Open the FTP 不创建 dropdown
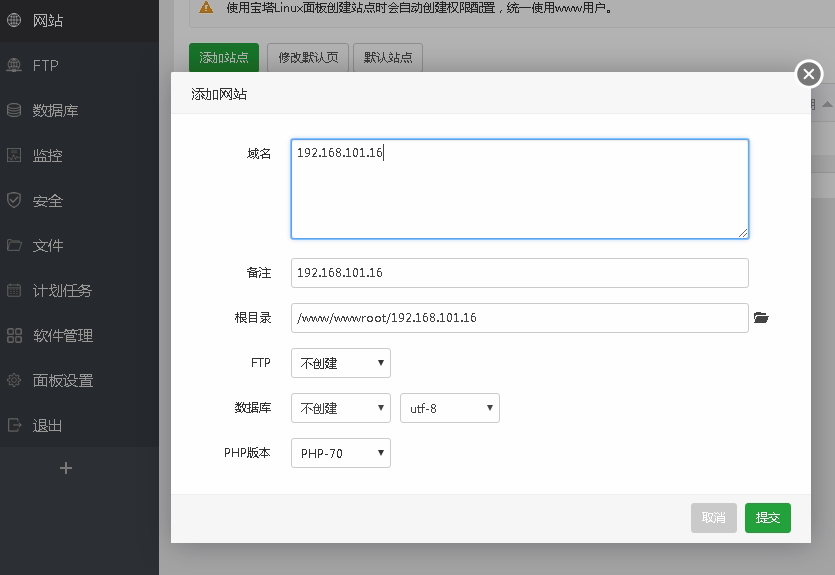The height and width of the screenshot is (575, 835). pos(341,363)
